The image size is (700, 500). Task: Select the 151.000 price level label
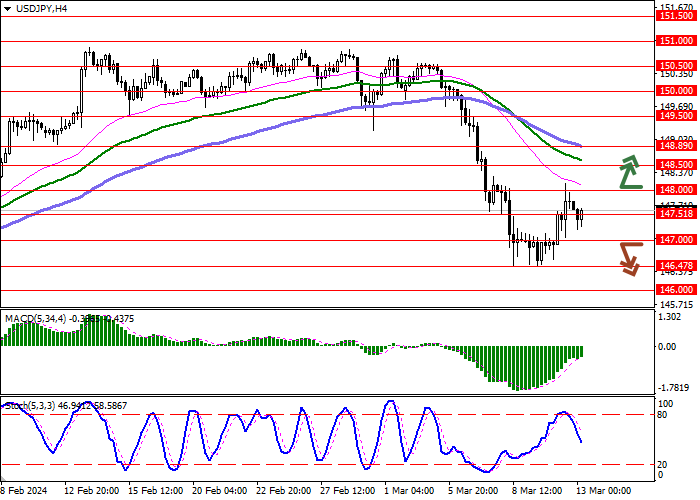tap(676, 41)
